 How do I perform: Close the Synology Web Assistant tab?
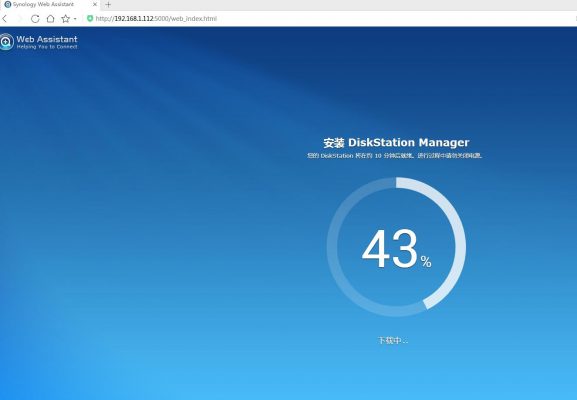click(x=95, y=5)
